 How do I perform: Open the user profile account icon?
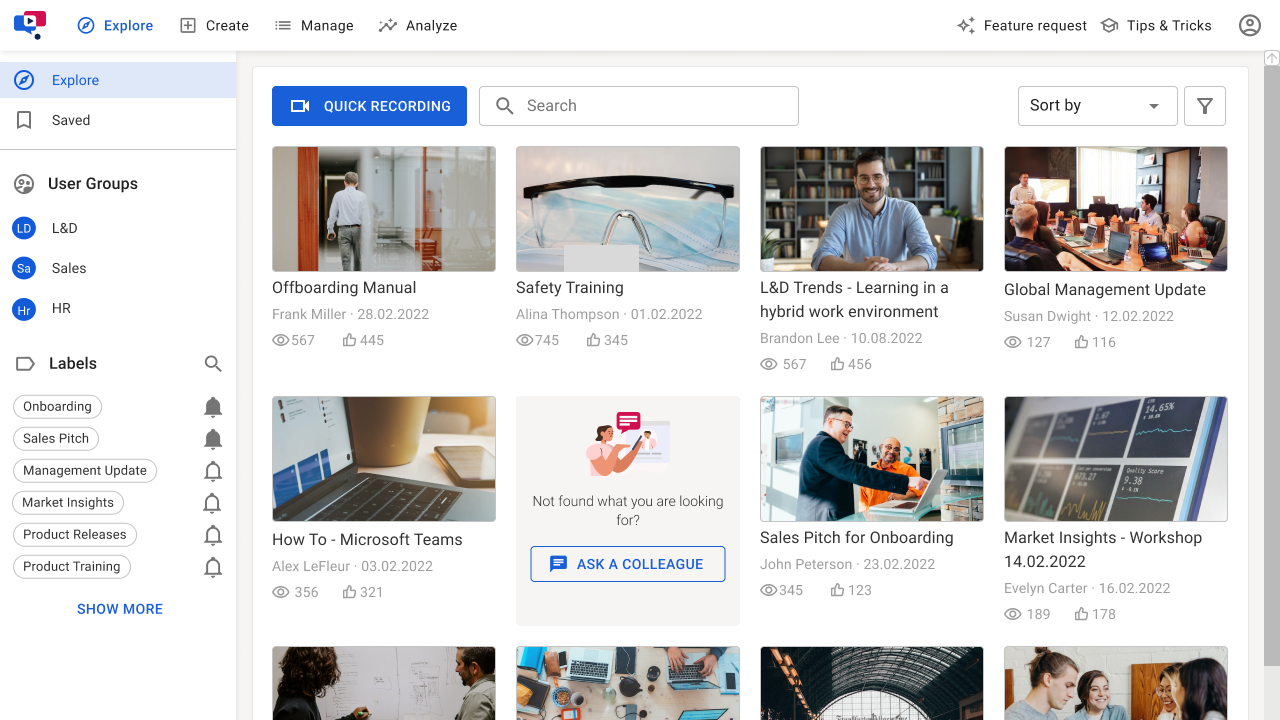tap(1249, 26)
